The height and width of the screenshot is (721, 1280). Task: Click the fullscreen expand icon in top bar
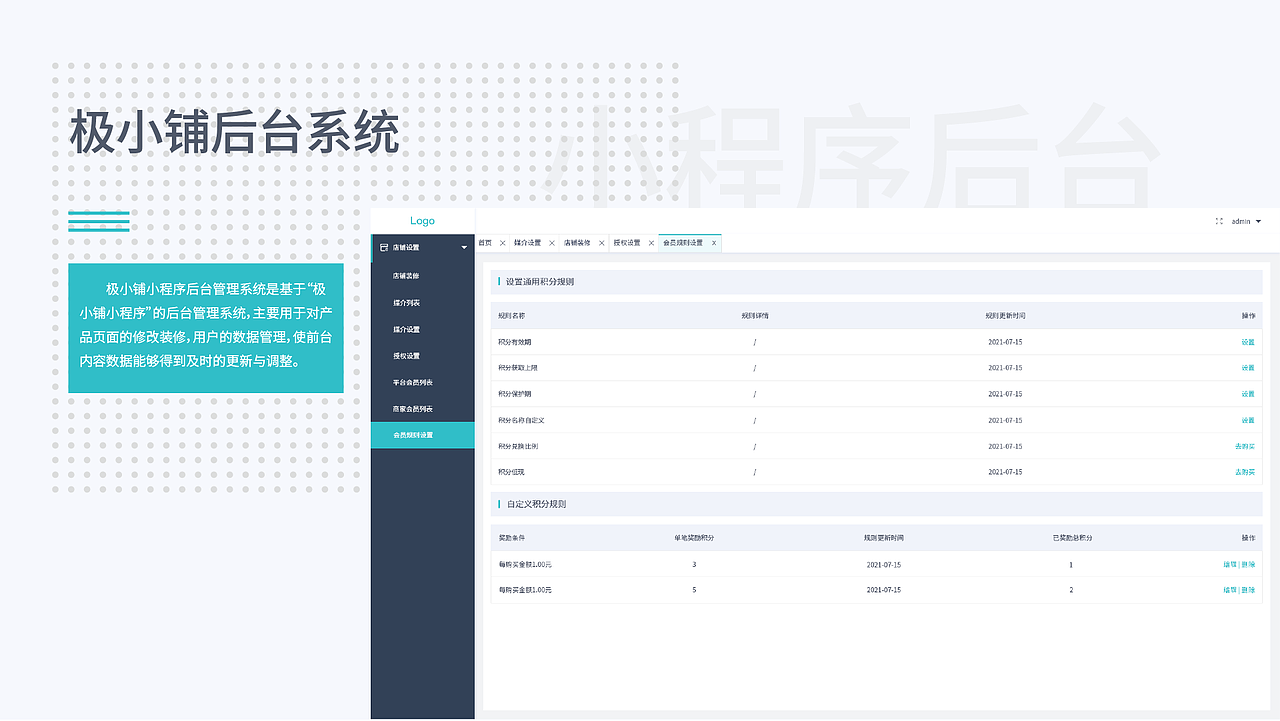(x=1218, y=221)
